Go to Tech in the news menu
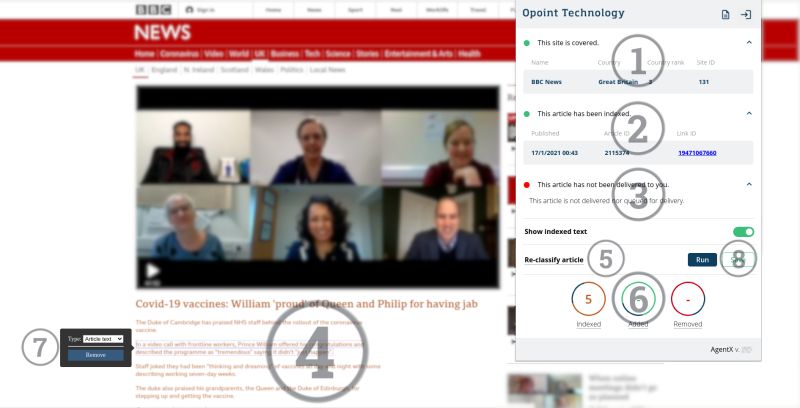The width and height of the screenshot is (800, 408). pyautogui.click(x=312, y=54)
